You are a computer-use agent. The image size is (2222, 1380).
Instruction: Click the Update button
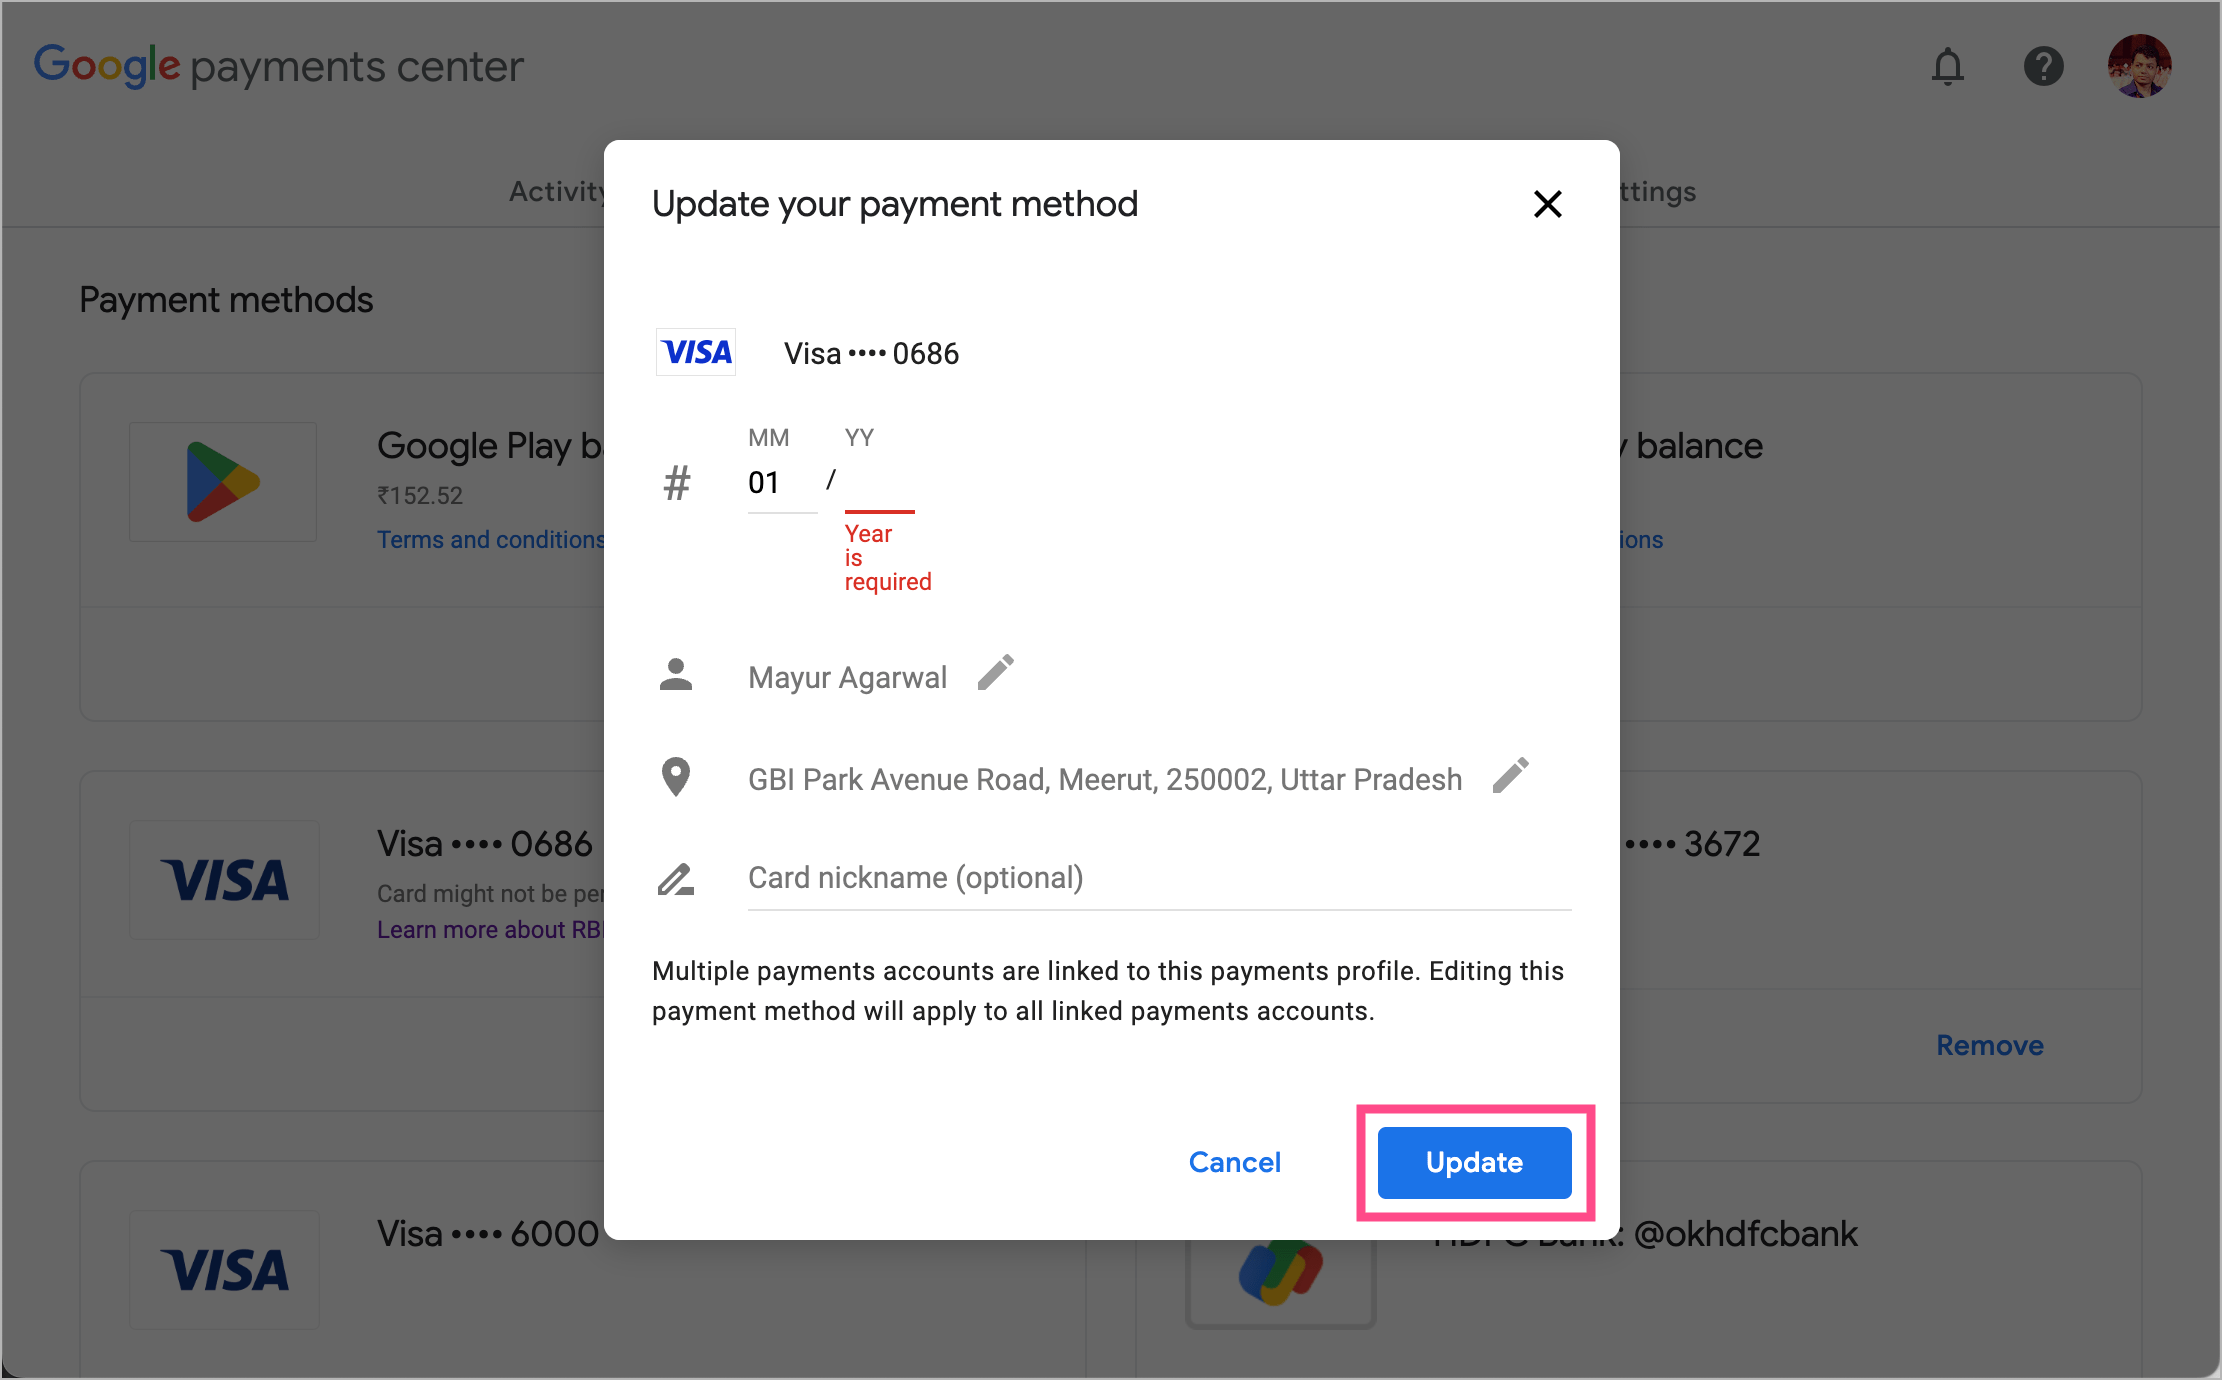[x=1474, y=1162]
